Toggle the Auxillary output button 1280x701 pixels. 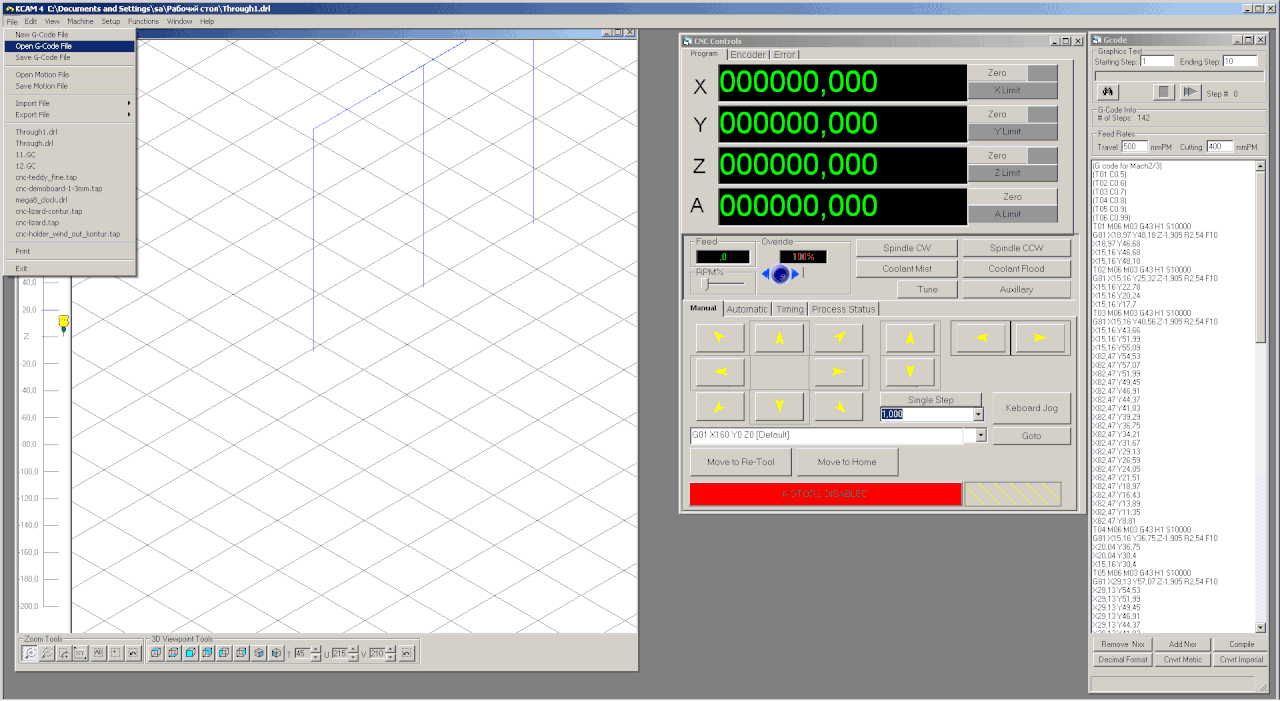[1016, 290]
